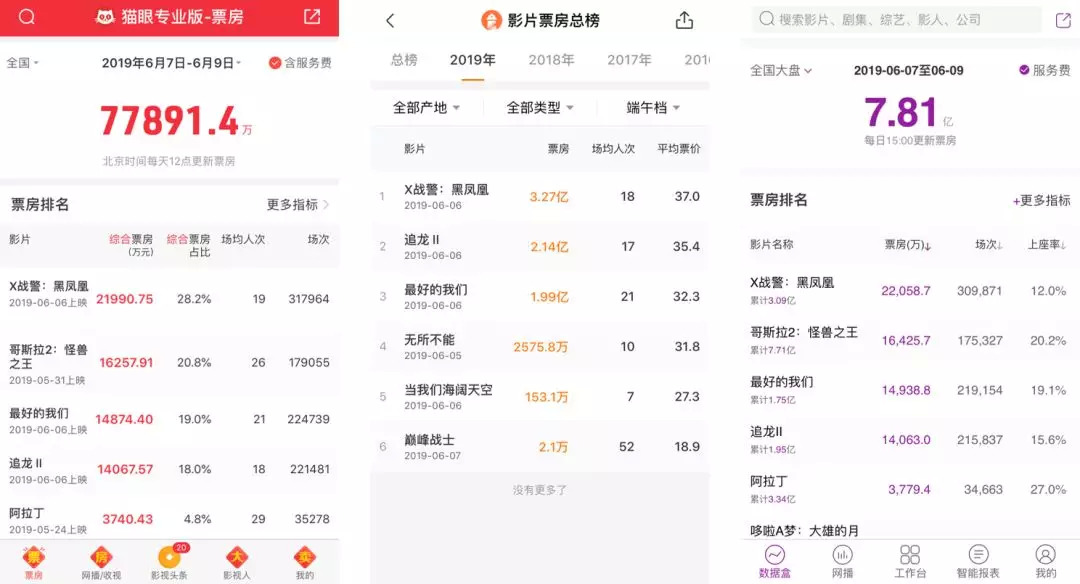
Task: Click the search field 搜索影片、剧集
Action: (x=896, y=19)
